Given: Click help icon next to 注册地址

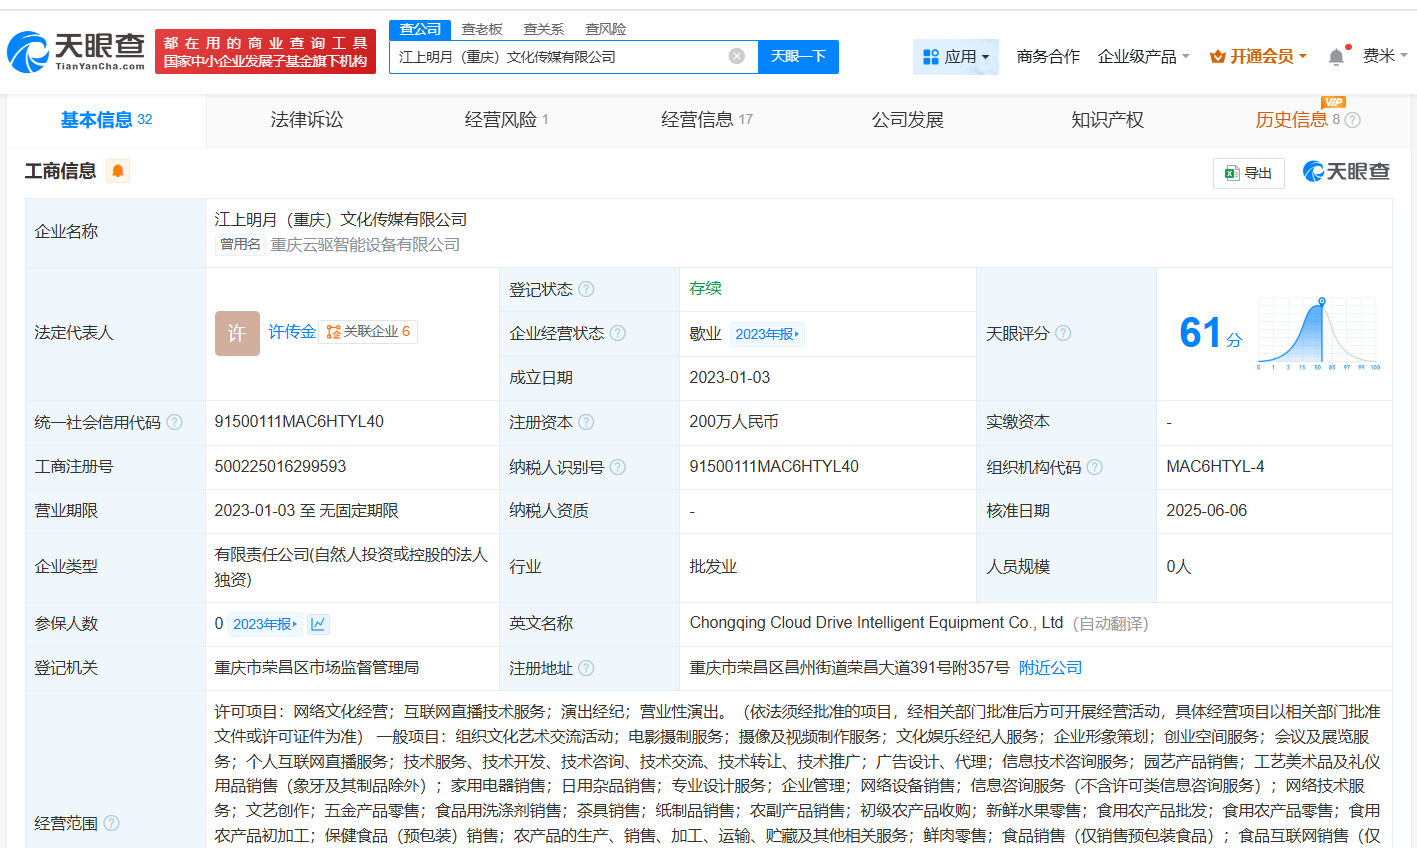Looking at the screenshot, I should pyautogui.click(x=586, y=668).
